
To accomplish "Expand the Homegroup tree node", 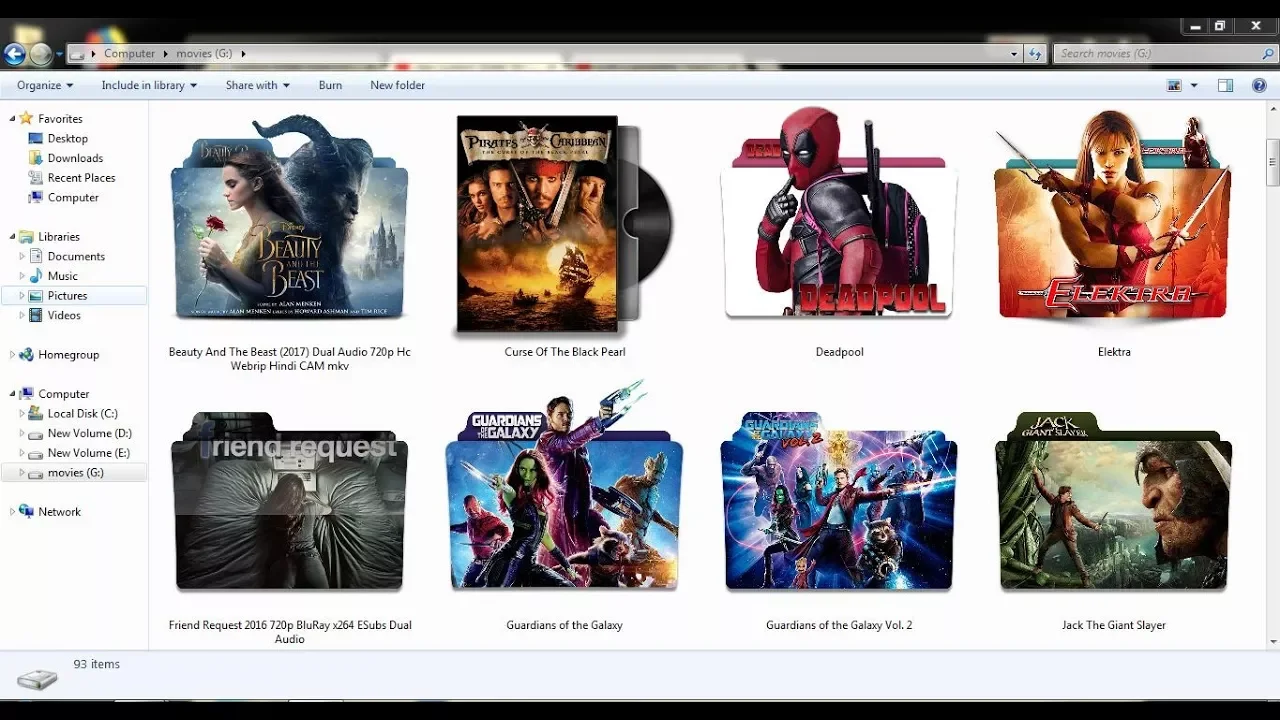I will click(12, 355).
